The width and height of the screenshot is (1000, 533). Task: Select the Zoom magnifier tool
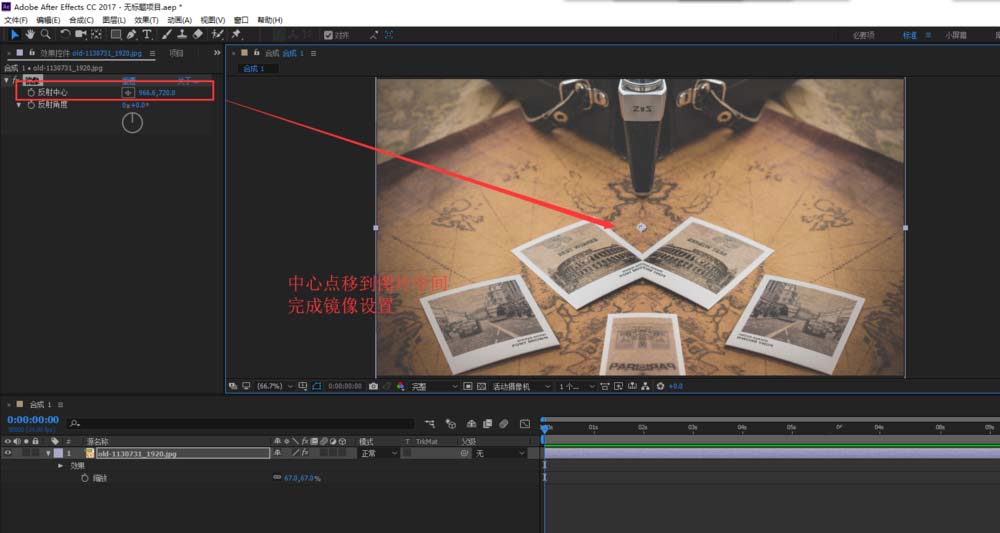(45, 34)
